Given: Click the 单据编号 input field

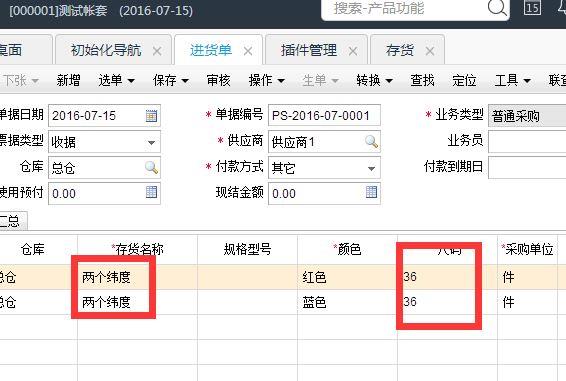Looking at the screenshot, I should click(x=324, y=116).
